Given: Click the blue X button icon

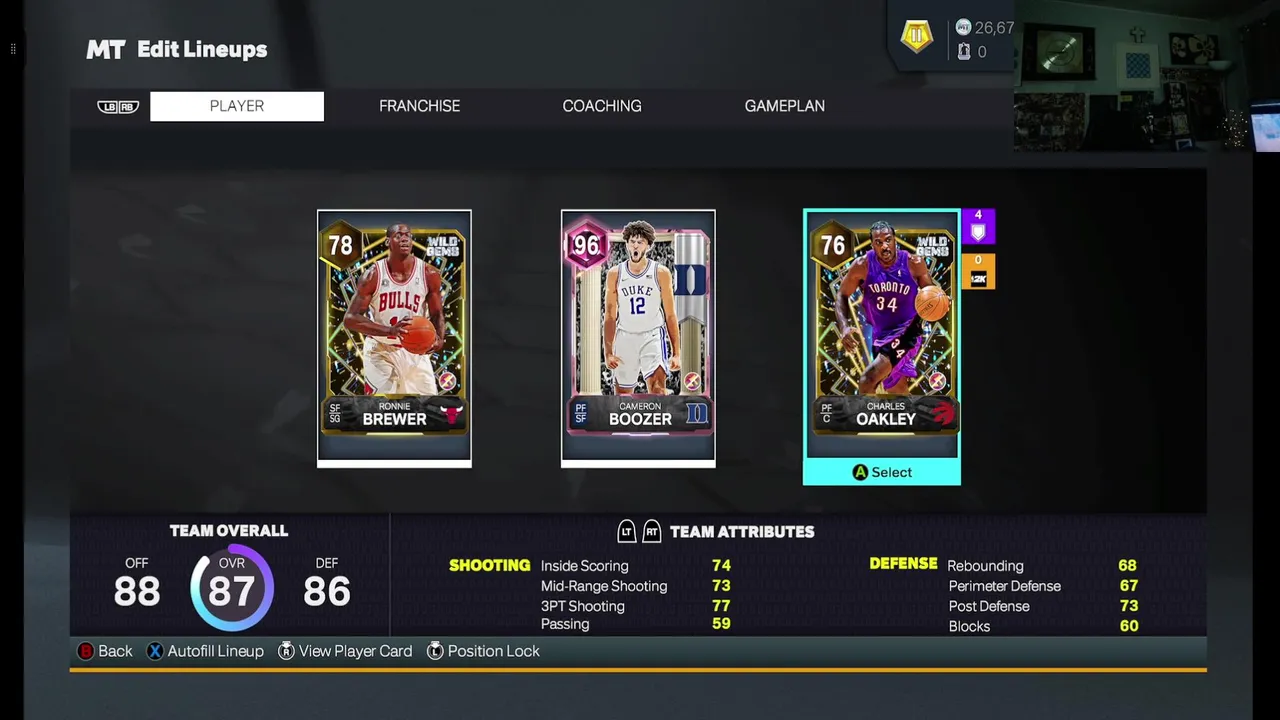Looking at the screenshot, I should (x=155, y=651).
